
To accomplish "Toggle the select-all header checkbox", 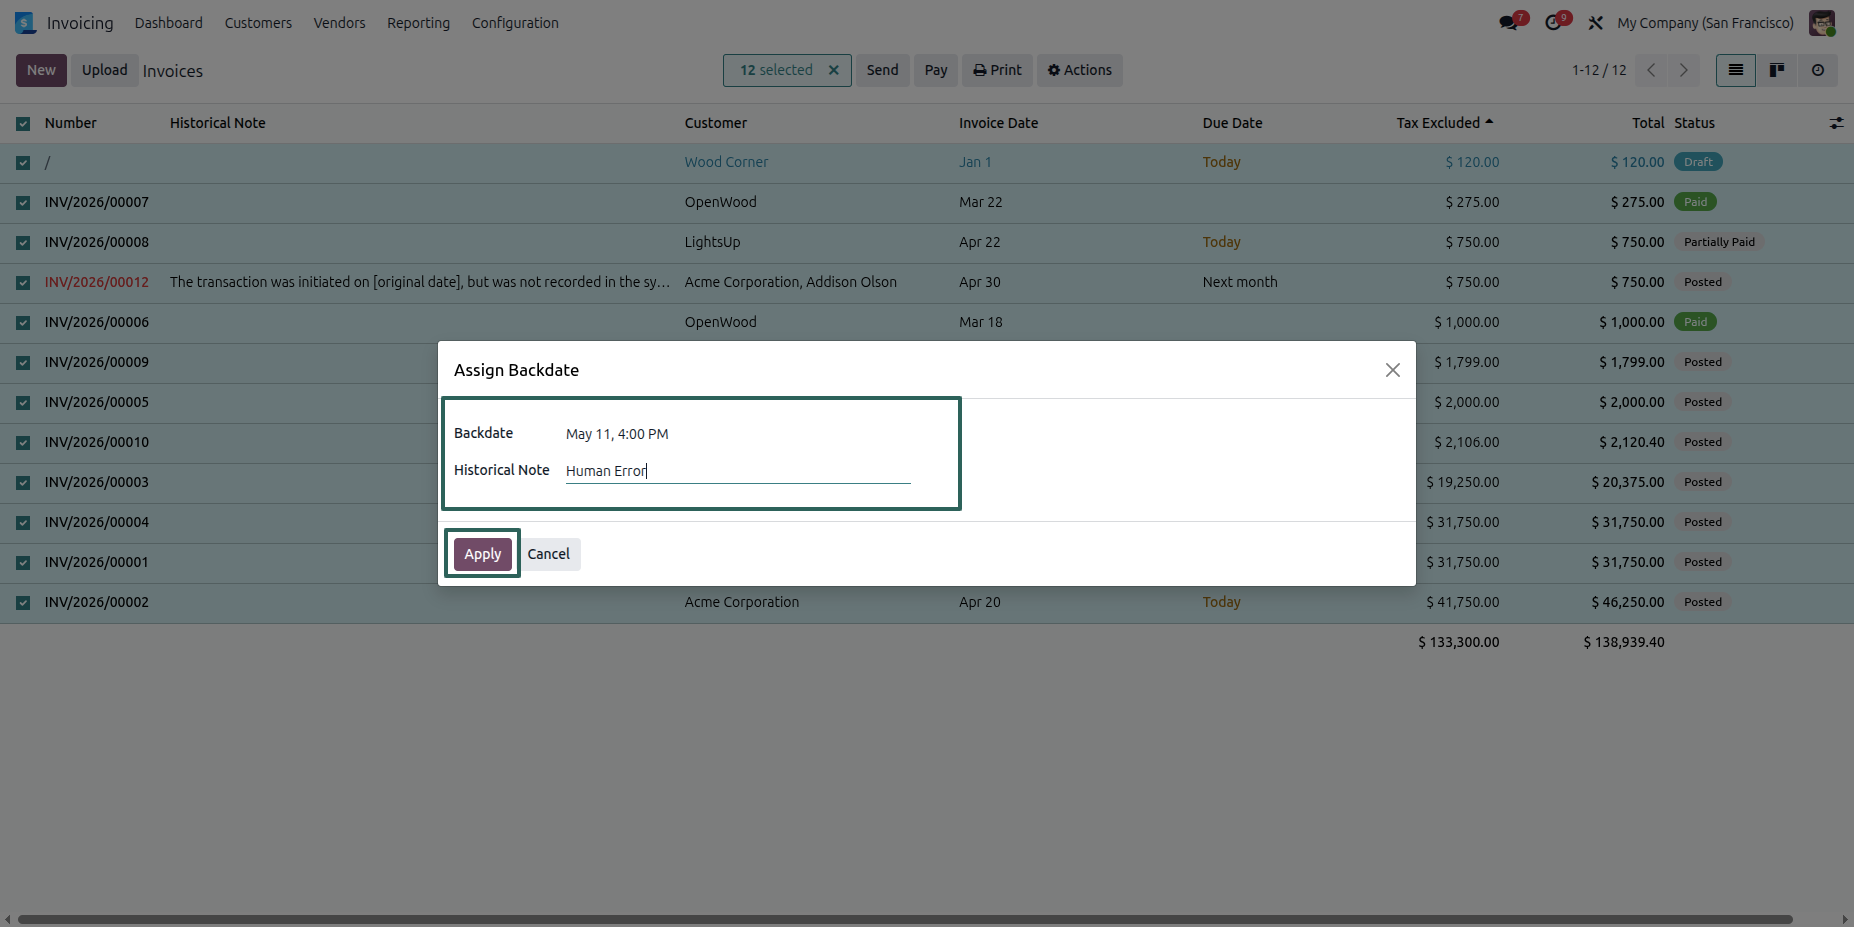I will coord(23,124).
